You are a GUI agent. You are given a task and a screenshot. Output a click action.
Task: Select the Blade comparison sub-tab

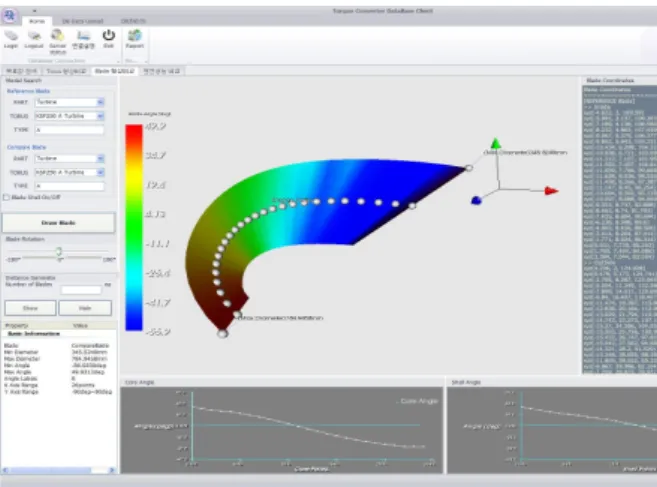pyautogui.click(x=114, y=71)
